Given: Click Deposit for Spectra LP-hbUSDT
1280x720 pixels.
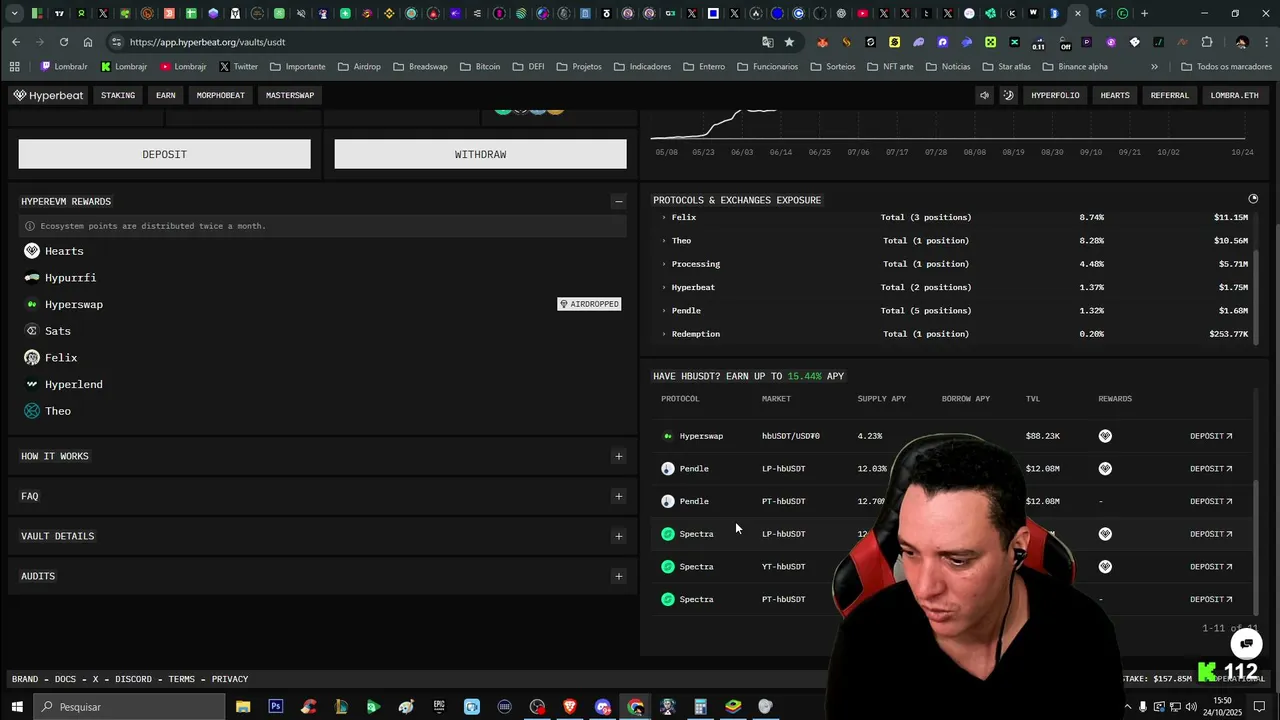Looking at the screenshot, I should pos(1211,534).
